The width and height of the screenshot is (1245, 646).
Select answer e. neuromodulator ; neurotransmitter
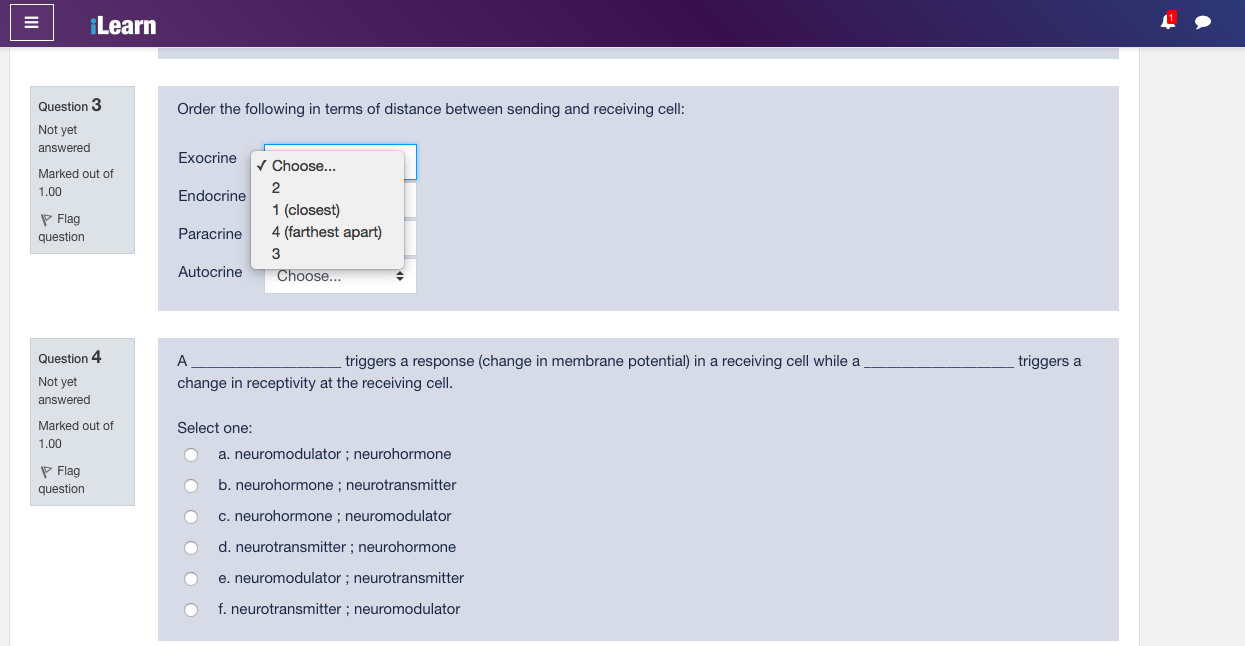[x=191, y=579]
